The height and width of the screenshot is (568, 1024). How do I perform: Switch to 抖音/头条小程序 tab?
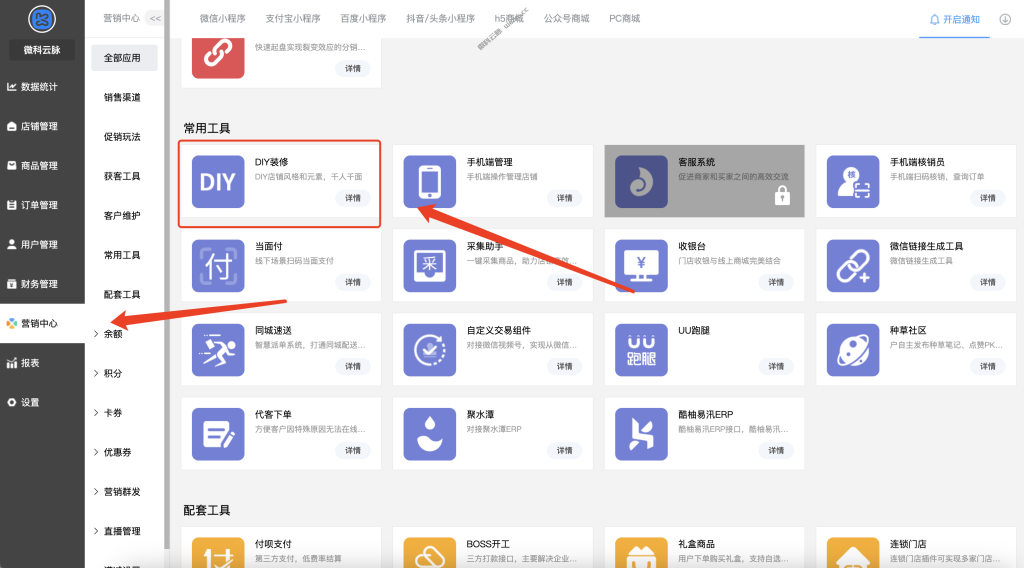(x=440, y=18)
